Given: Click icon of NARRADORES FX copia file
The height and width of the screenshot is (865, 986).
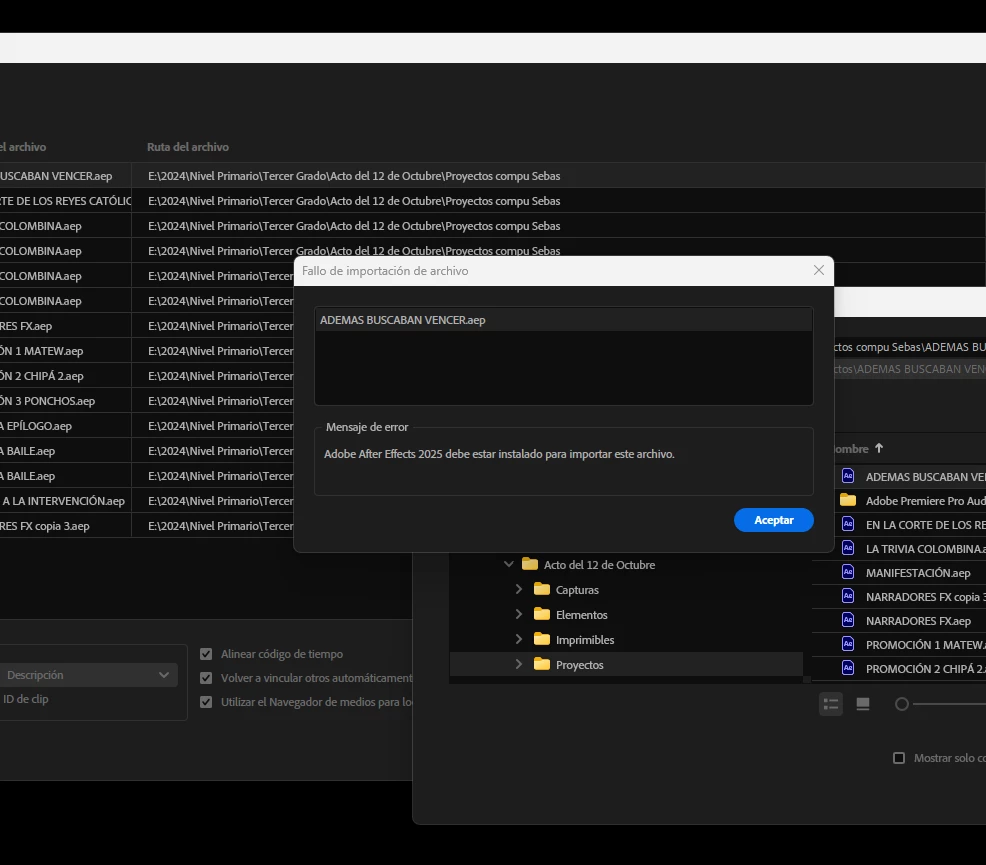Looking at the screenshot, I should (848, 596).
